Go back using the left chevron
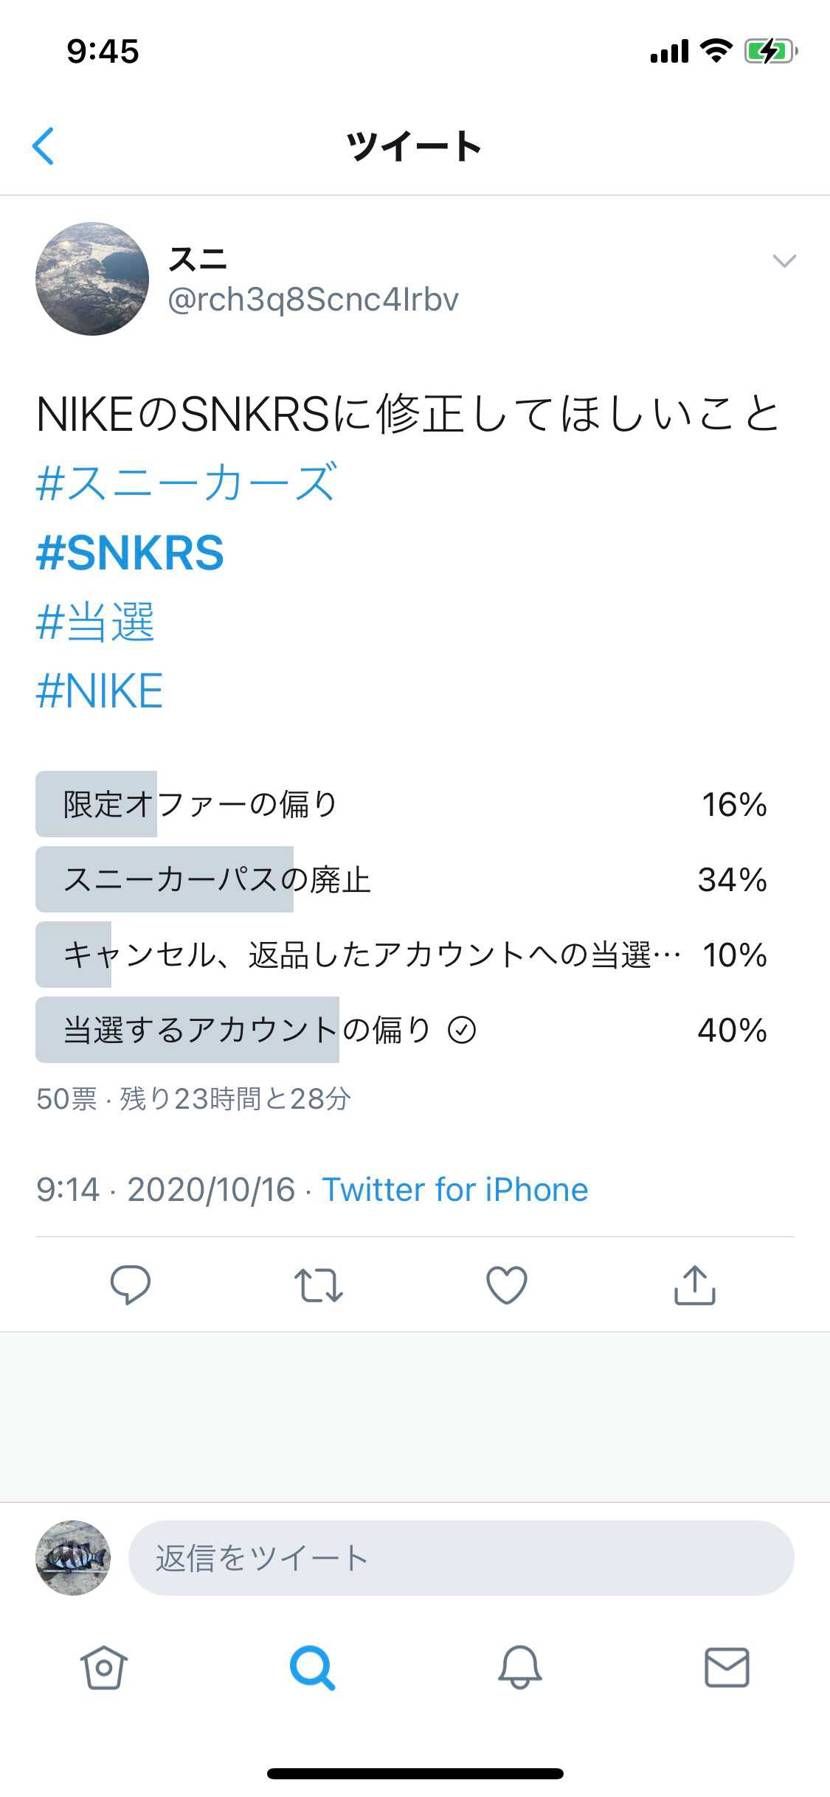Viewport: 830px width, 1797px height. click(42, 145)
